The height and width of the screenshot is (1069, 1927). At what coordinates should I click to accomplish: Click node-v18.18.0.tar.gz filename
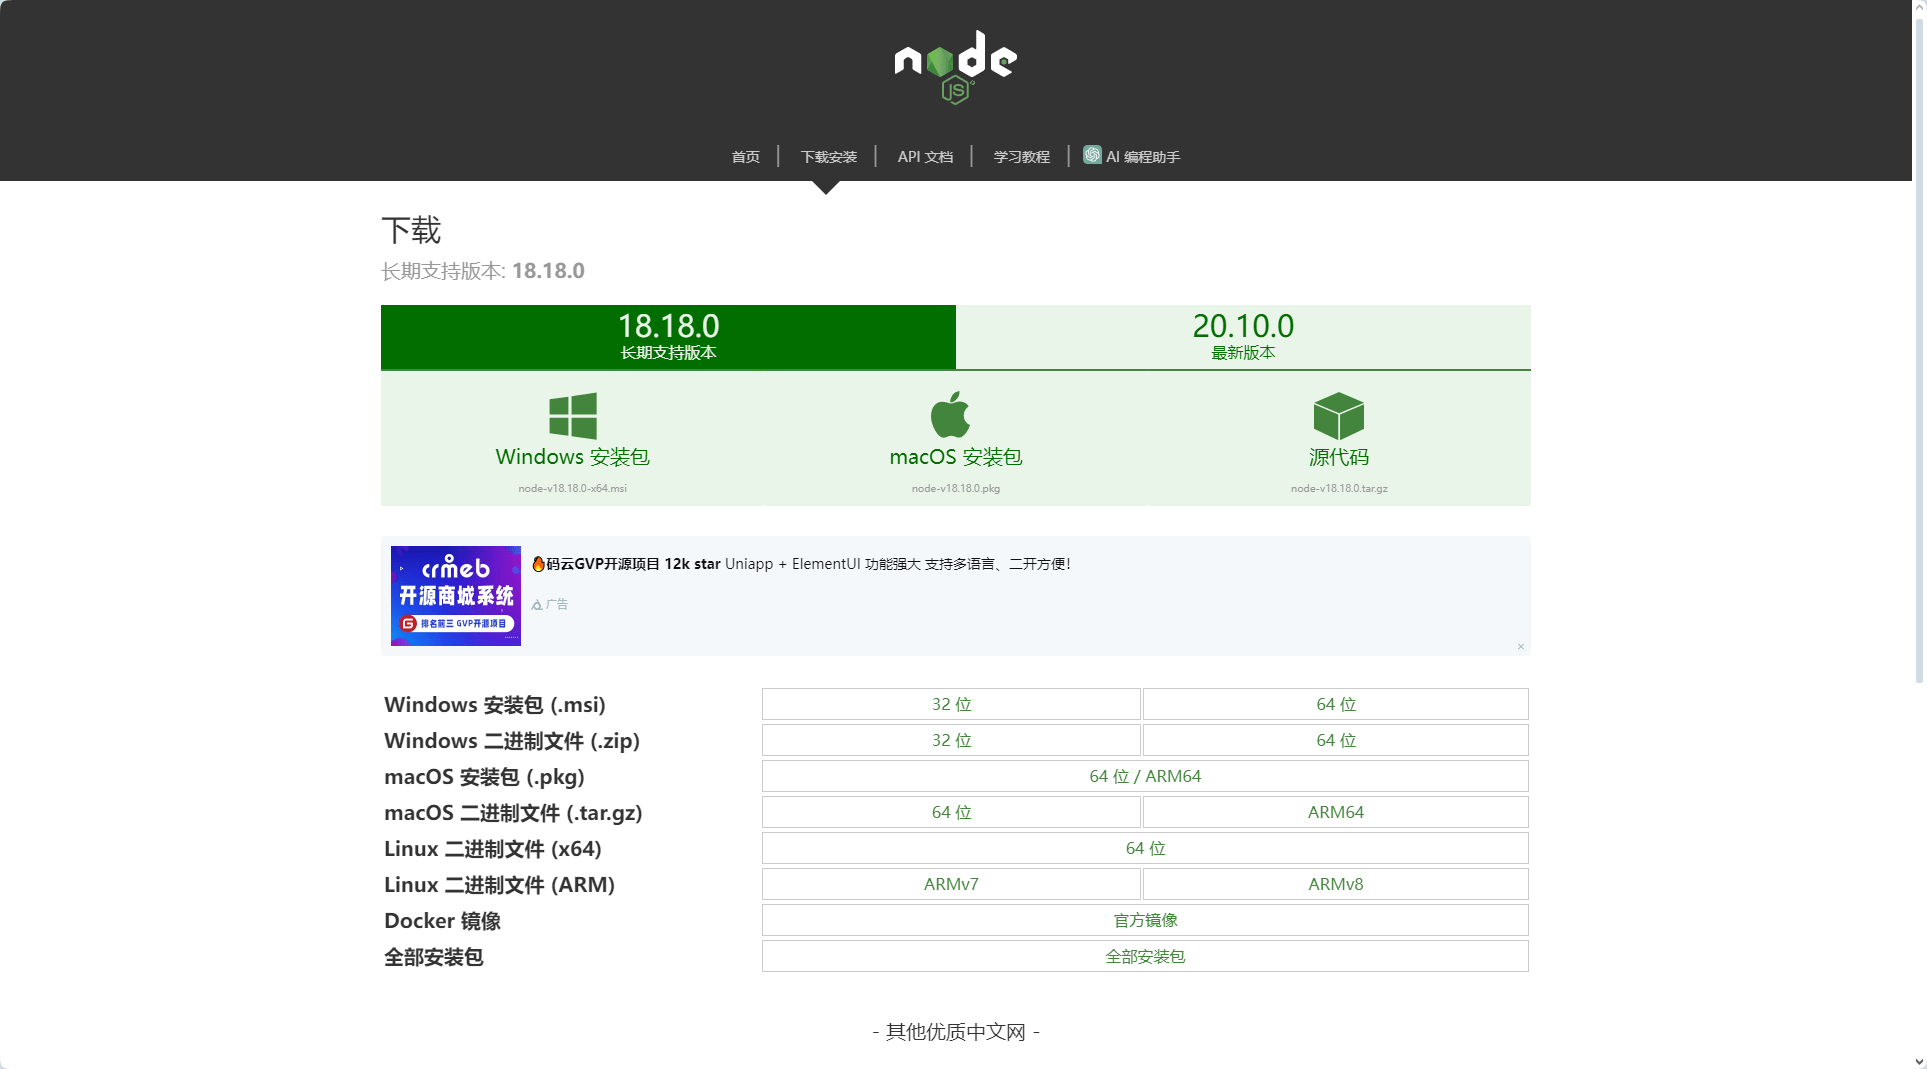click(1339, 489)
